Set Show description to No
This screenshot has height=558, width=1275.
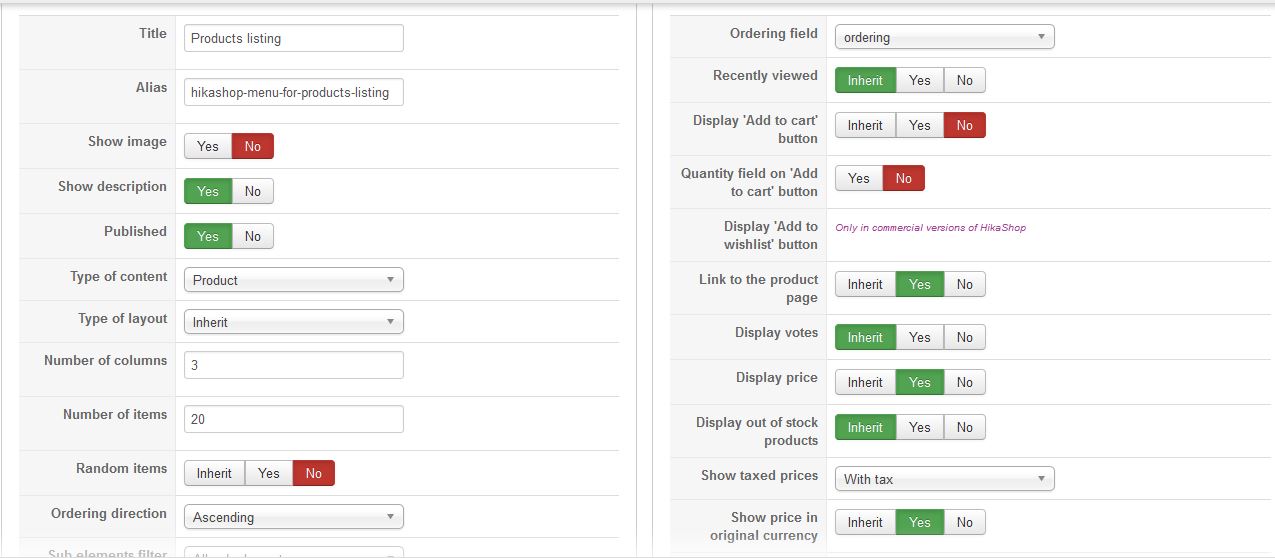pyautogui.click(x=252, y=191)
